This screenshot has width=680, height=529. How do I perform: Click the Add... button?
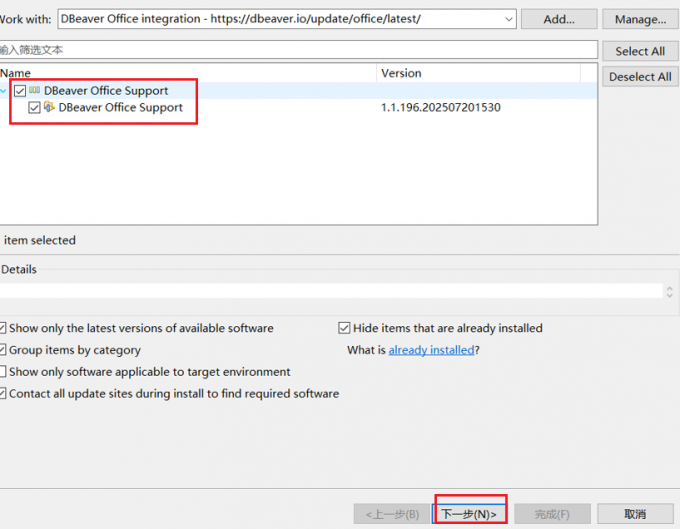tap(559, 20)
